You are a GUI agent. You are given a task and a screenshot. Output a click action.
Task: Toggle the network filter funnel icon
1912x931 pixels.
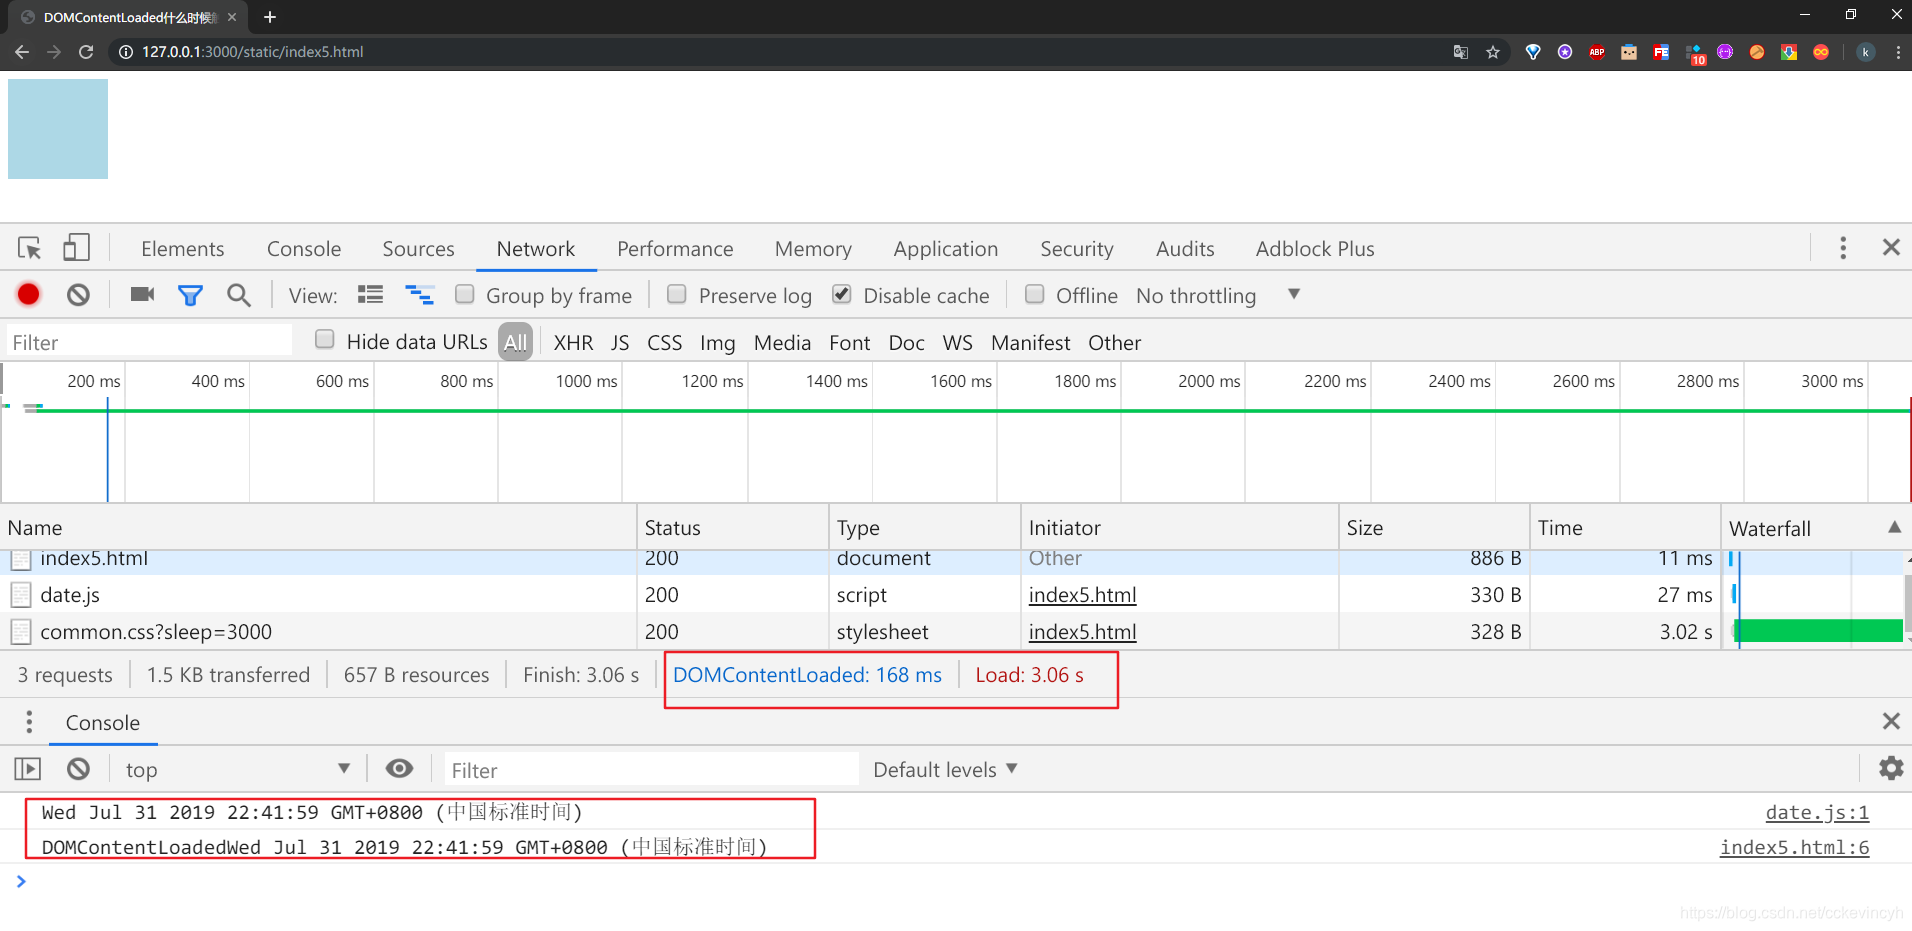point(190,295)
